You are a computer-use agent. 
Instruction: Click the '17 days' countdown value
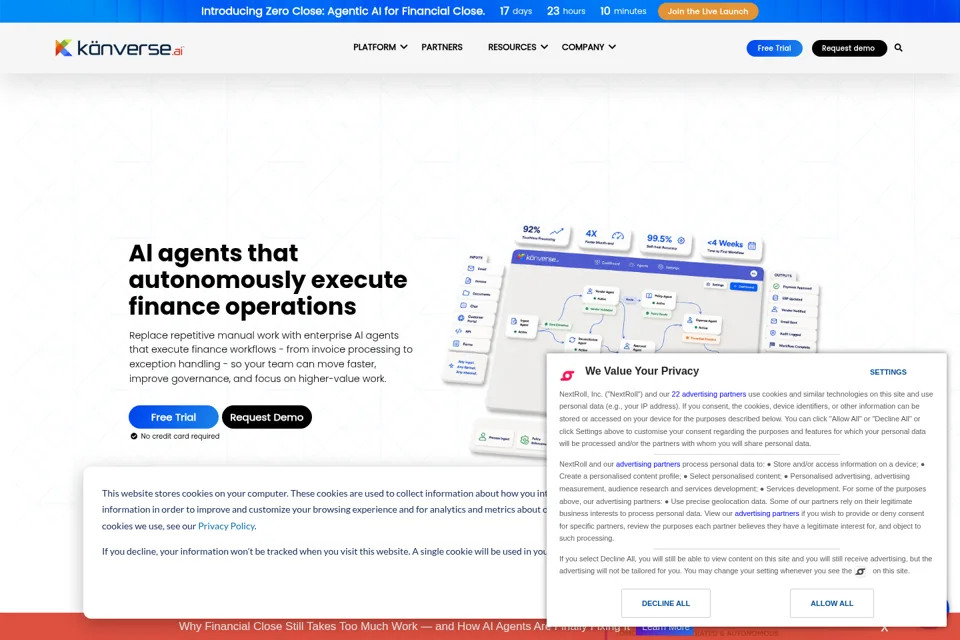pos(516,11)
